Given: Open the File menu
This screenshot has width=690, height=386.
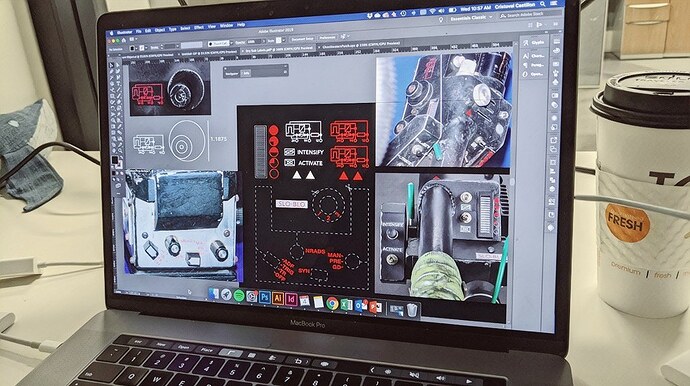Looking at the screenshot, I should coord(139,32).
